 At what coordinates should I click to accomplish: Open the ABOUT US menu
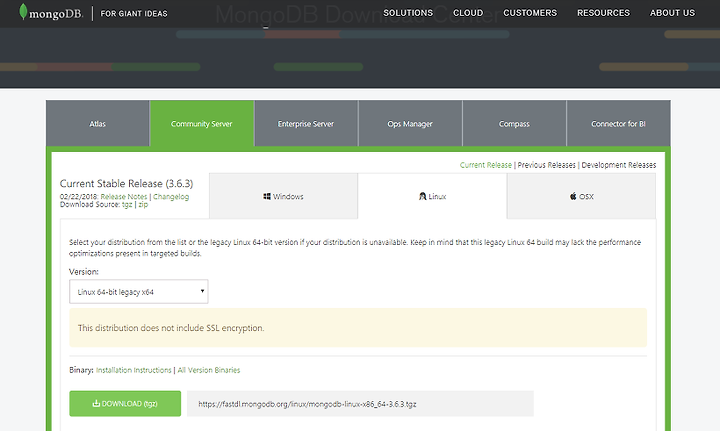pyautogui.click(x=672, y=13)
